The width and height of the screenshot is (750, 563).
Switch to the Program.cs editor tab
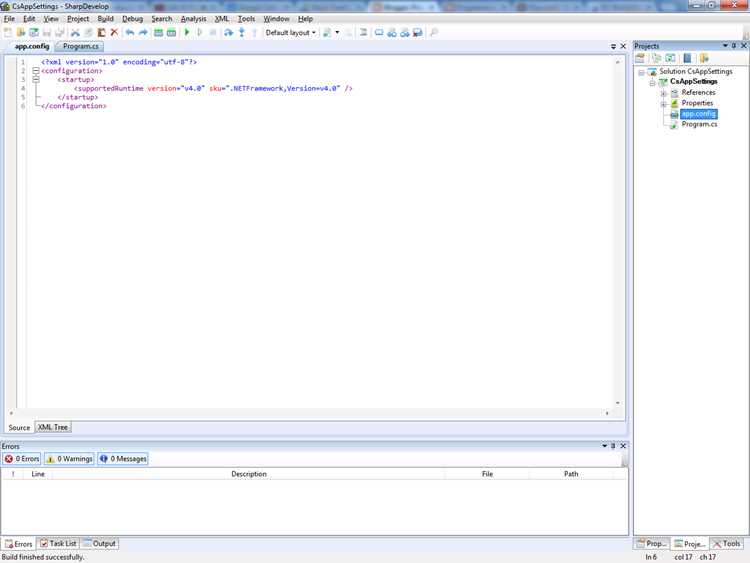pos(80,46)
